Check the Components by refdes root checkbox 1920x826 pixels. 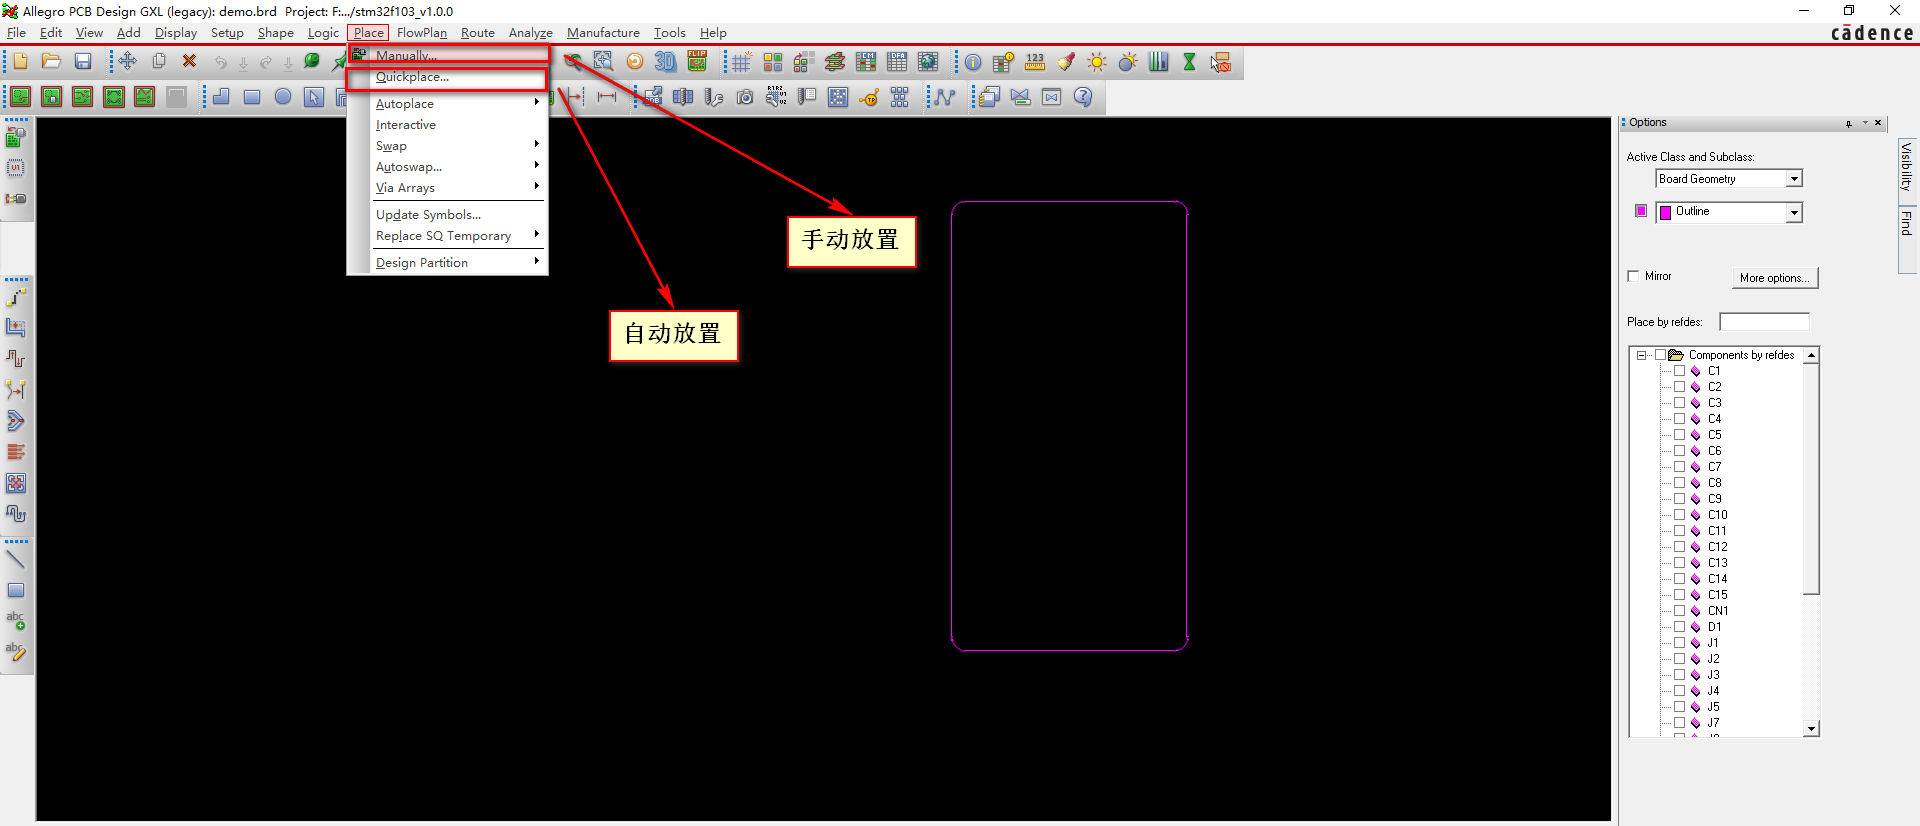tap(1661, 355)
